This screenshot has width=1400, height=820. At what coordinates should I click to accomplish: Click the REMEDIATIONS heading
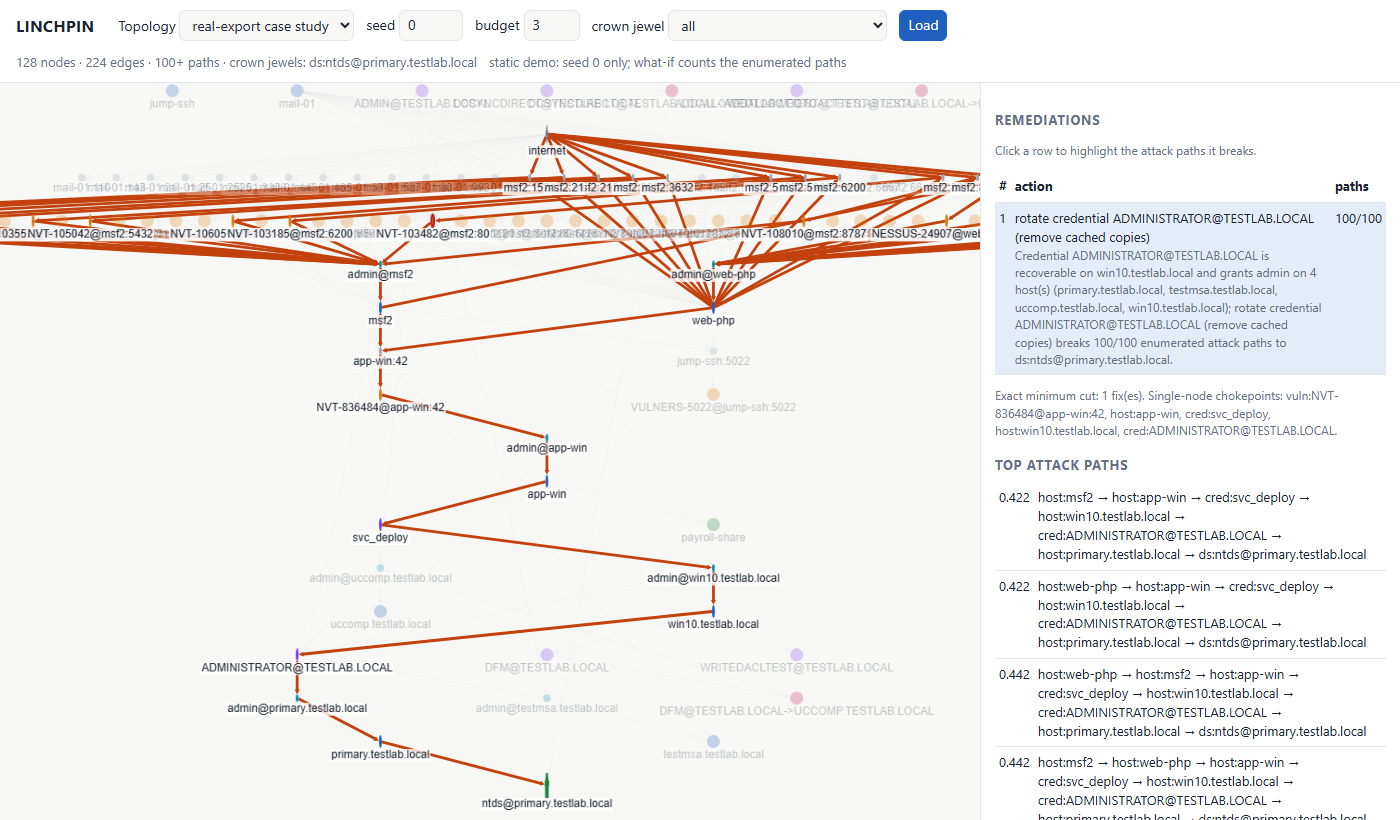tap(1047, 120)
